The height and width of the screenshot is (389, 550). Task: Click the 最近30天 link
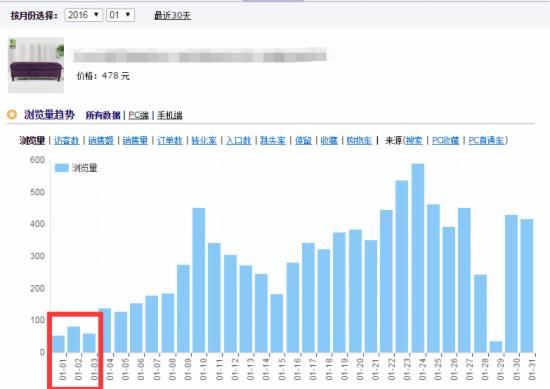click(x=172, y=15)
